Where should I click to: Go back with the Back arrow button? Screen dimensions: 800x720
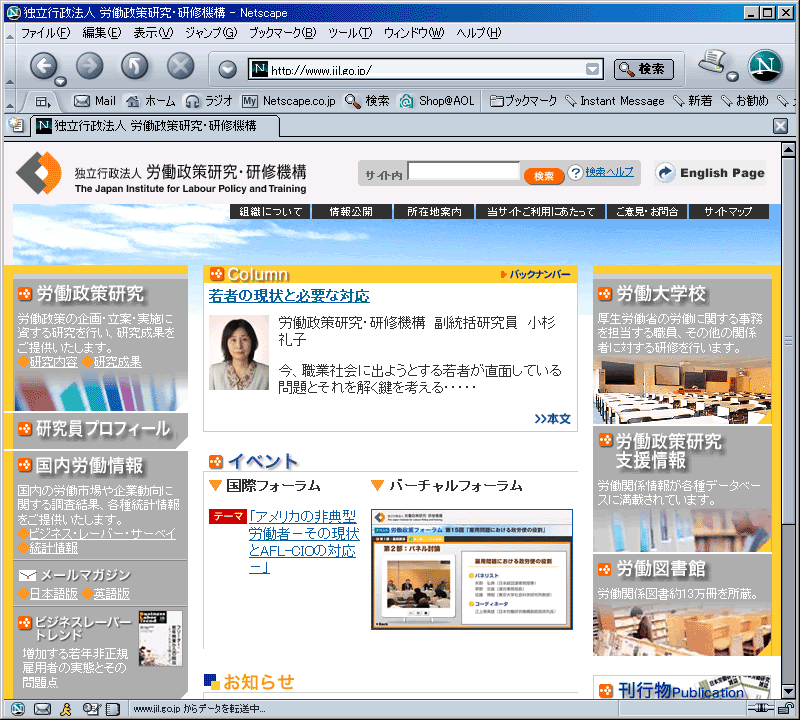click(44, 66)
